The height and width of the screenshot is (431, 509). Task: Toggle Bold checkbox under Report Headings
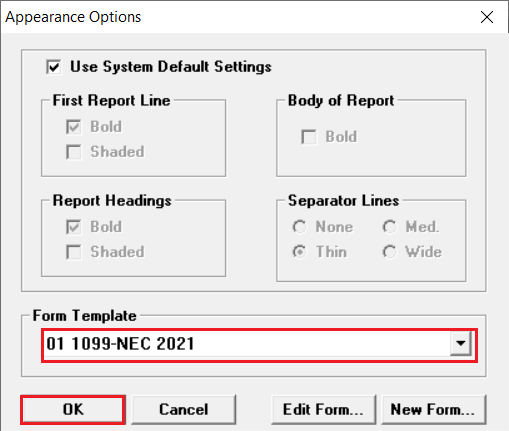pyautogui.click(x=73, y=227)
